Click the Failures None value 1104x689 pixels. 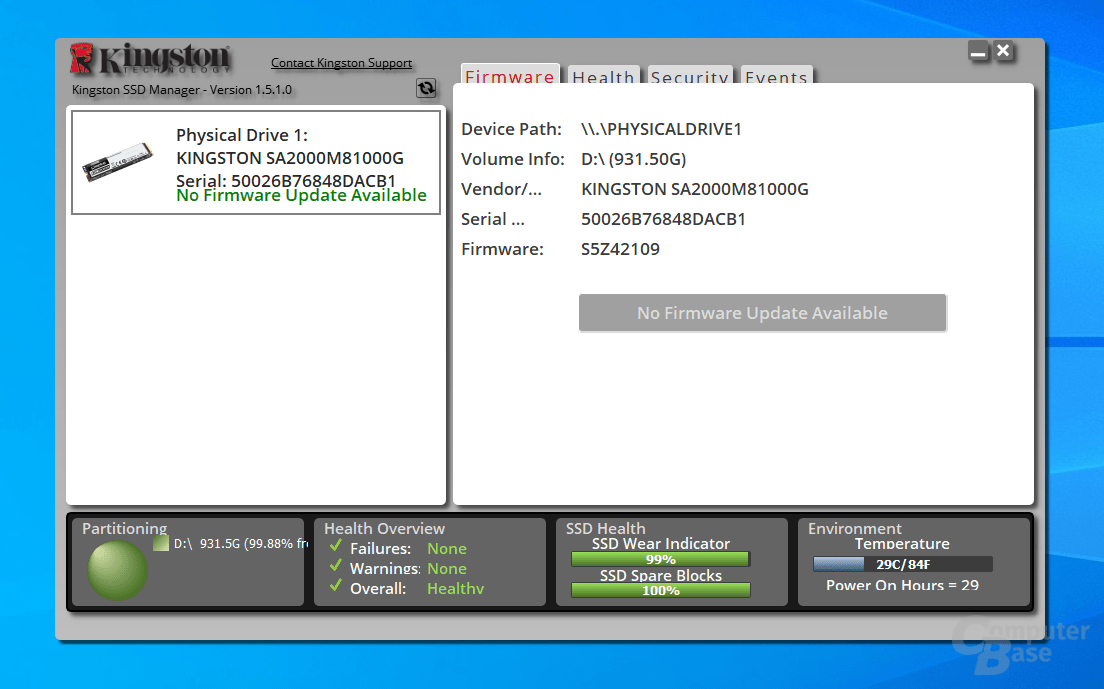point(447,548)
